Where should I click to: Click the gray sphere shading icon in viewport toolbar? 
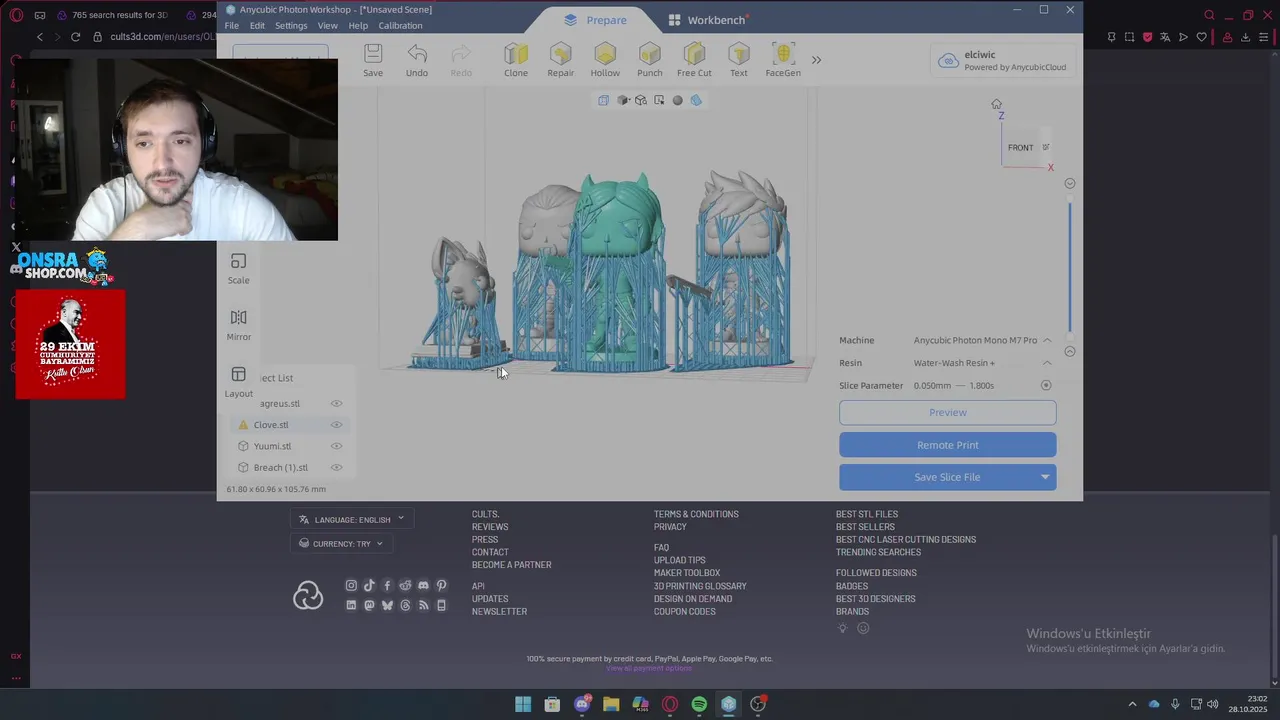677,100
